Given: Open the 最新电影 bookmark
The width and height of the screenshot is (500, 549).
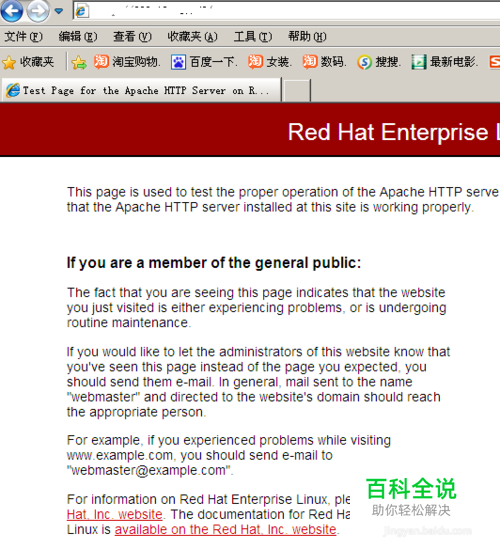Looking at the screenshot, I should [x=444, y=62].
